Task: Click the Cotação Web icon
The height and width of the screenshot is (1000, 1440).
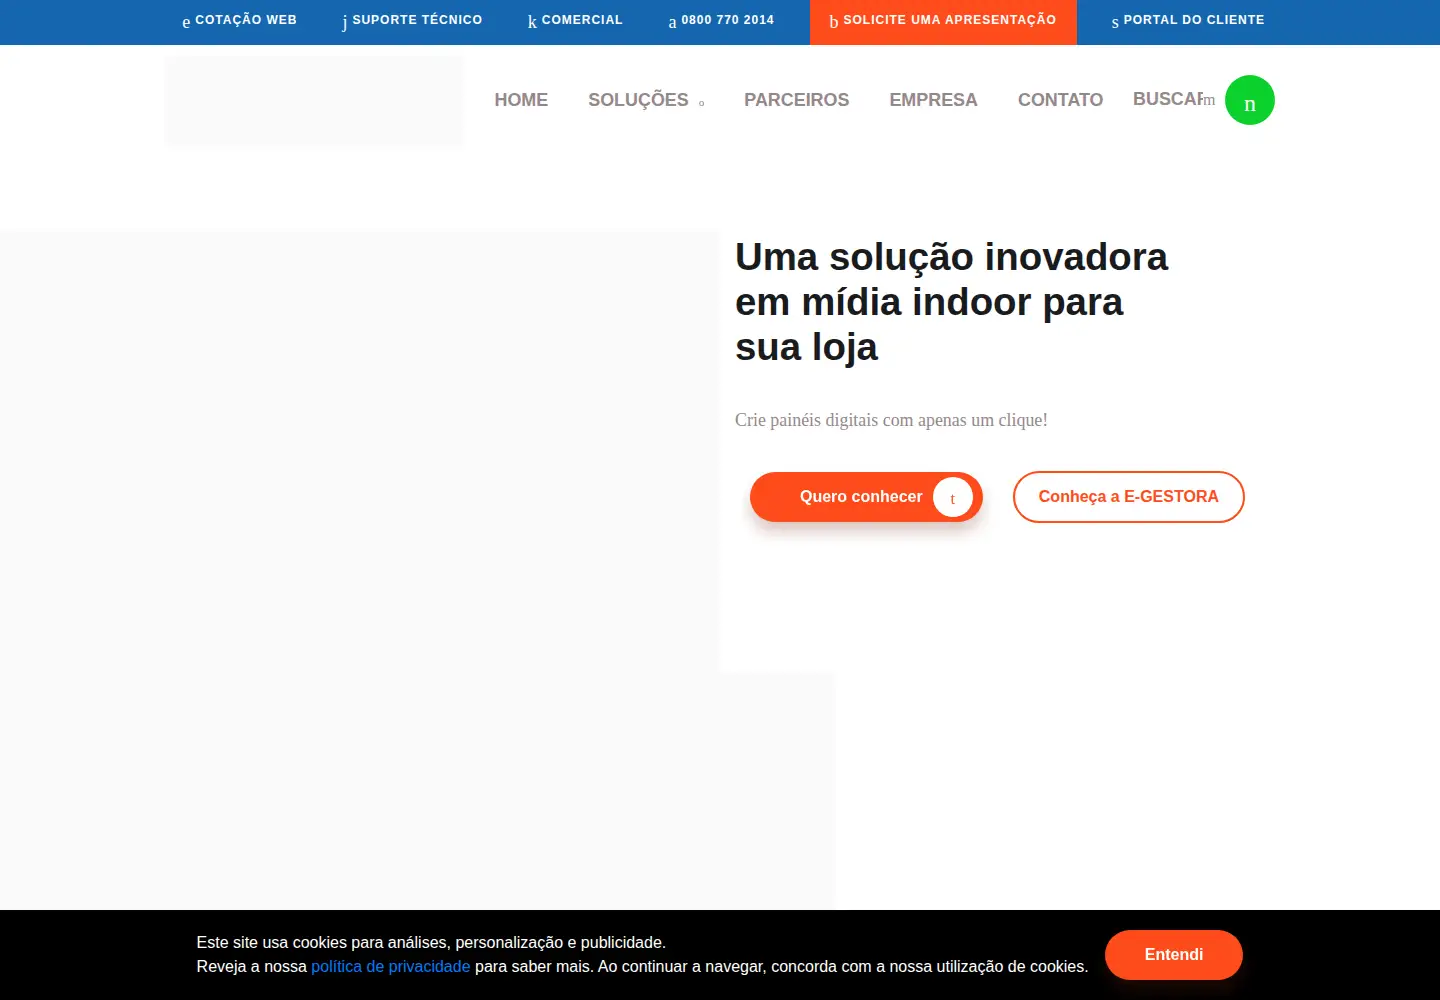Action: (186, 22)
